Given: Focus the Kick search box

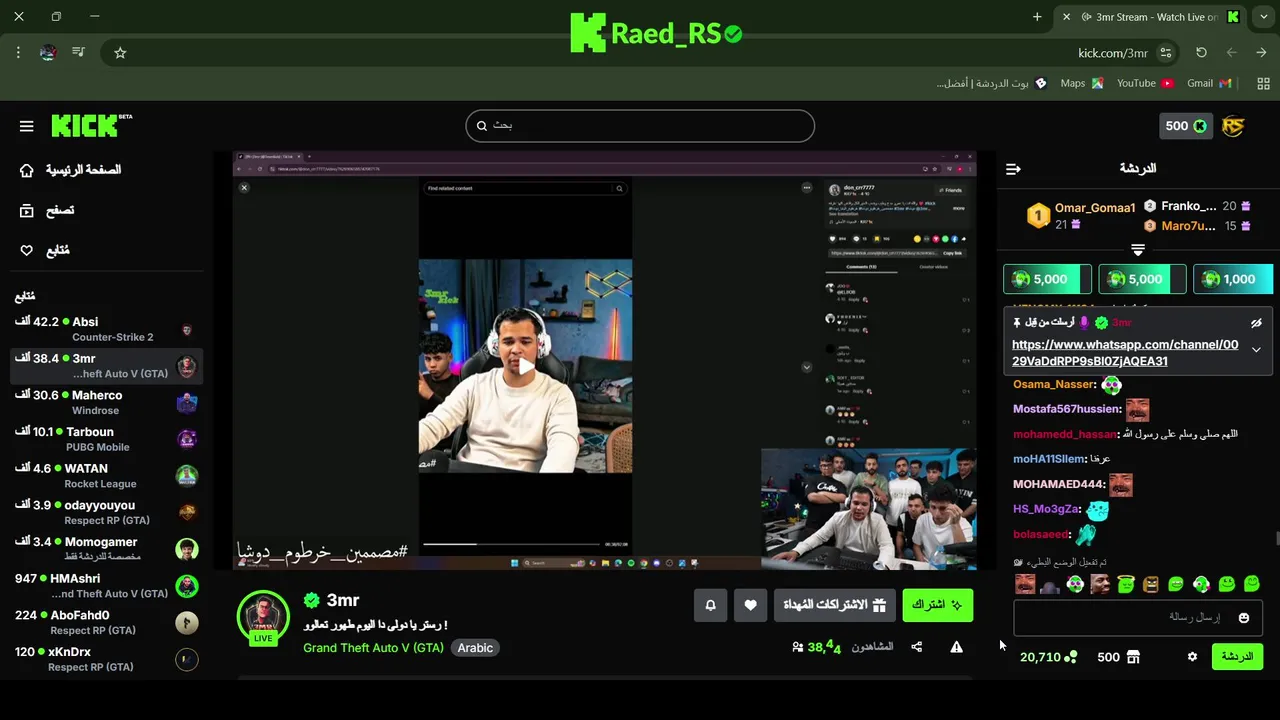Looking at the screenshot, I should point(640,125).
